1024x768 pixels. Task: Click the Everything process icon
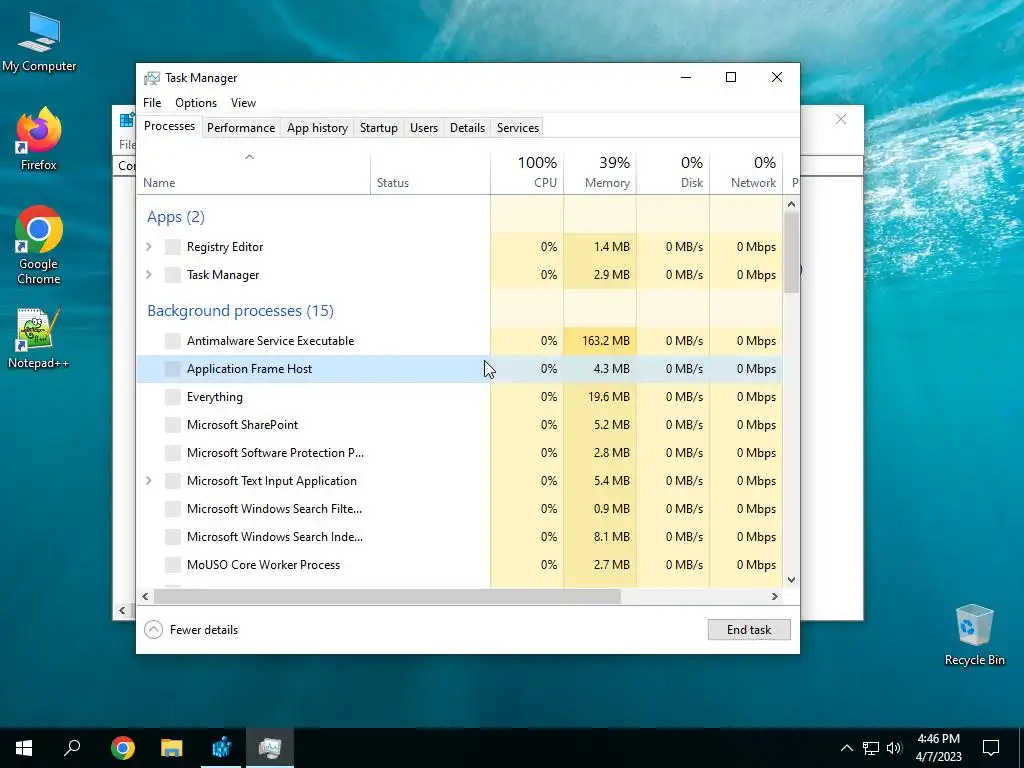172,397
